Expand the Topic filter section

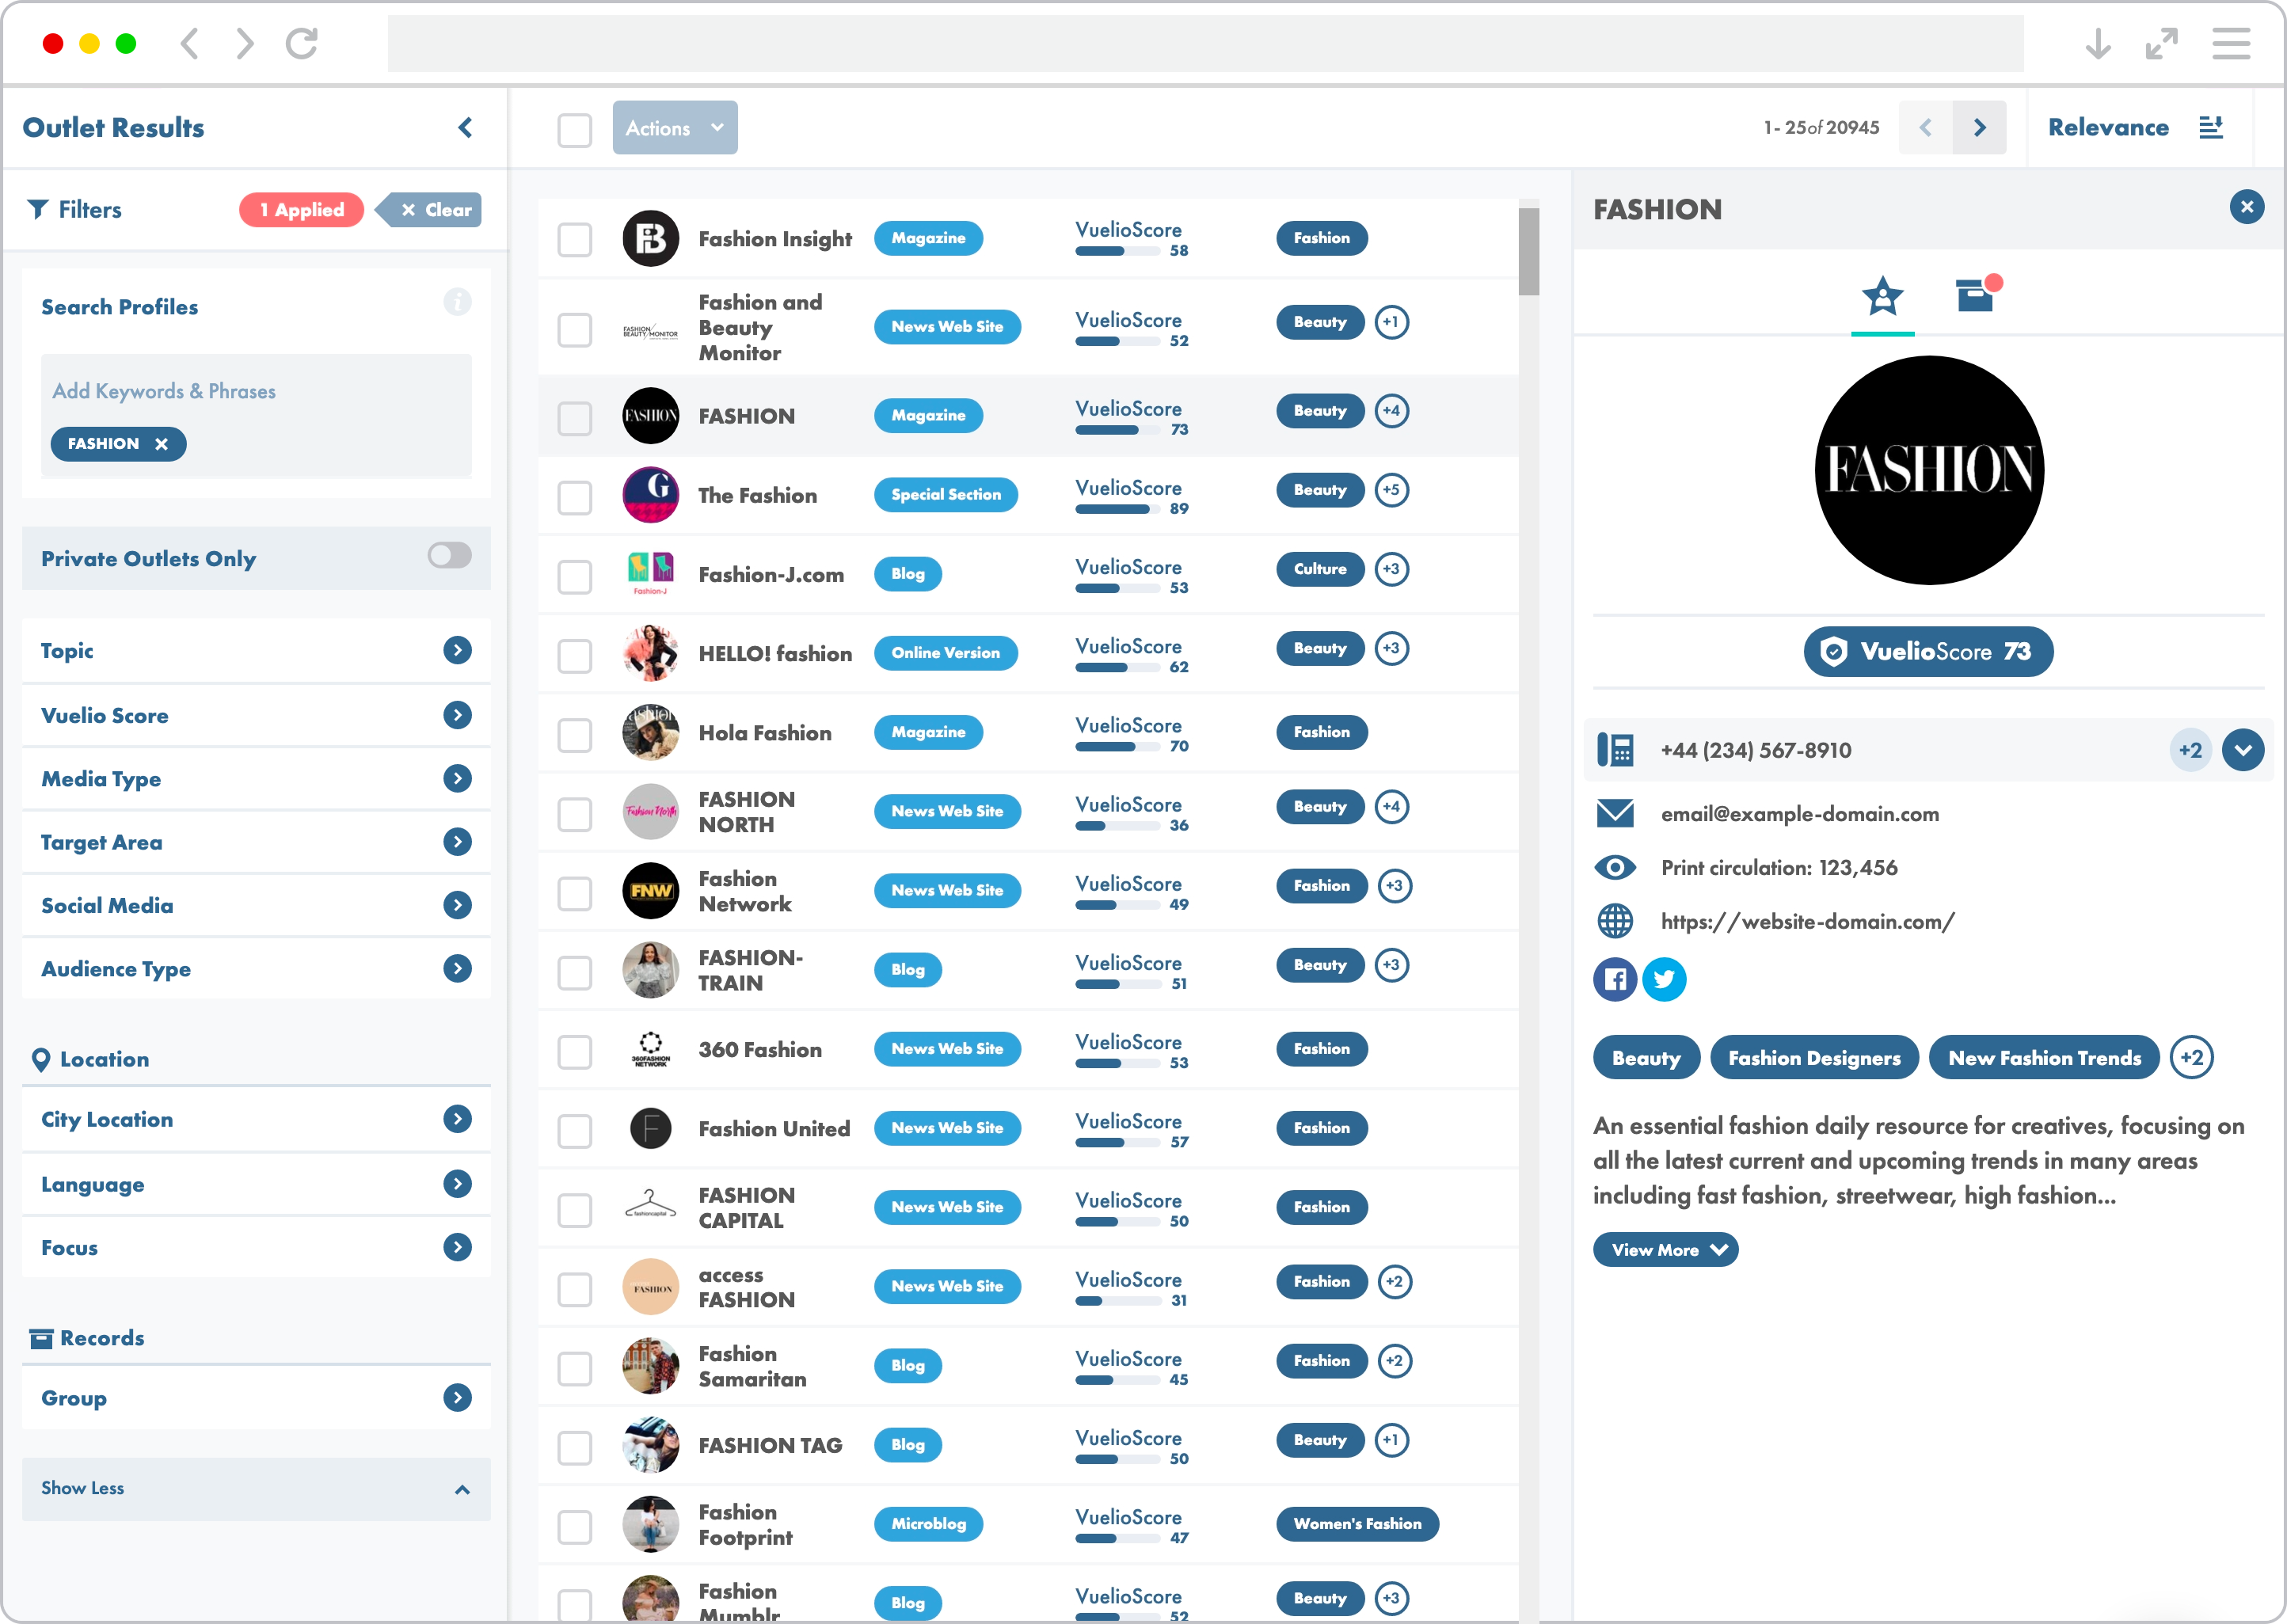coord(457,650)
